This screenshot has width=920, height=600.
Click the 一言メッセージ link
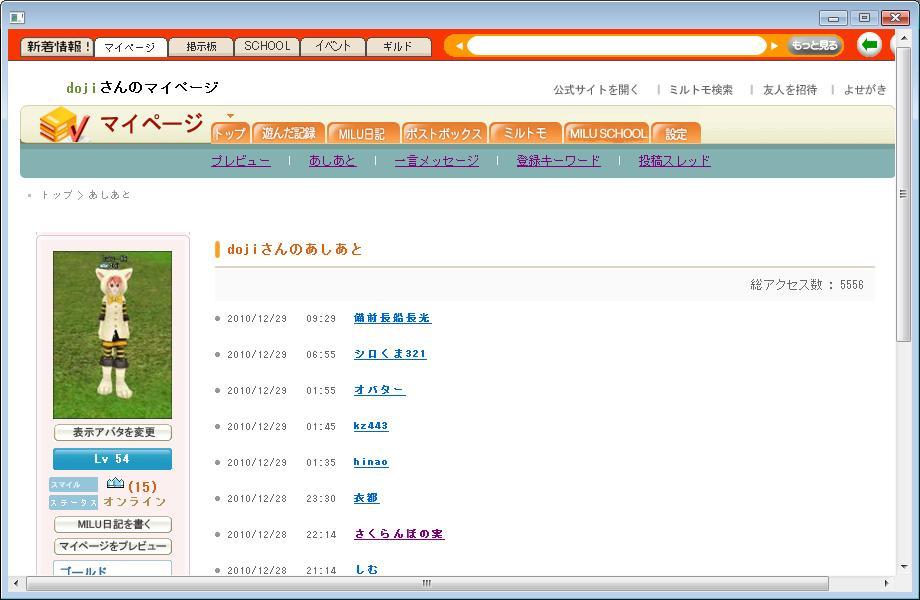click(436, 160)
